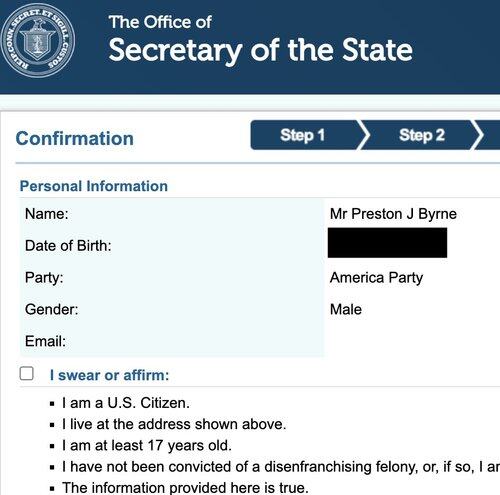The image size is (500, 495).
Task: Click the 'America Party' party value
Action: pos(376,278)
